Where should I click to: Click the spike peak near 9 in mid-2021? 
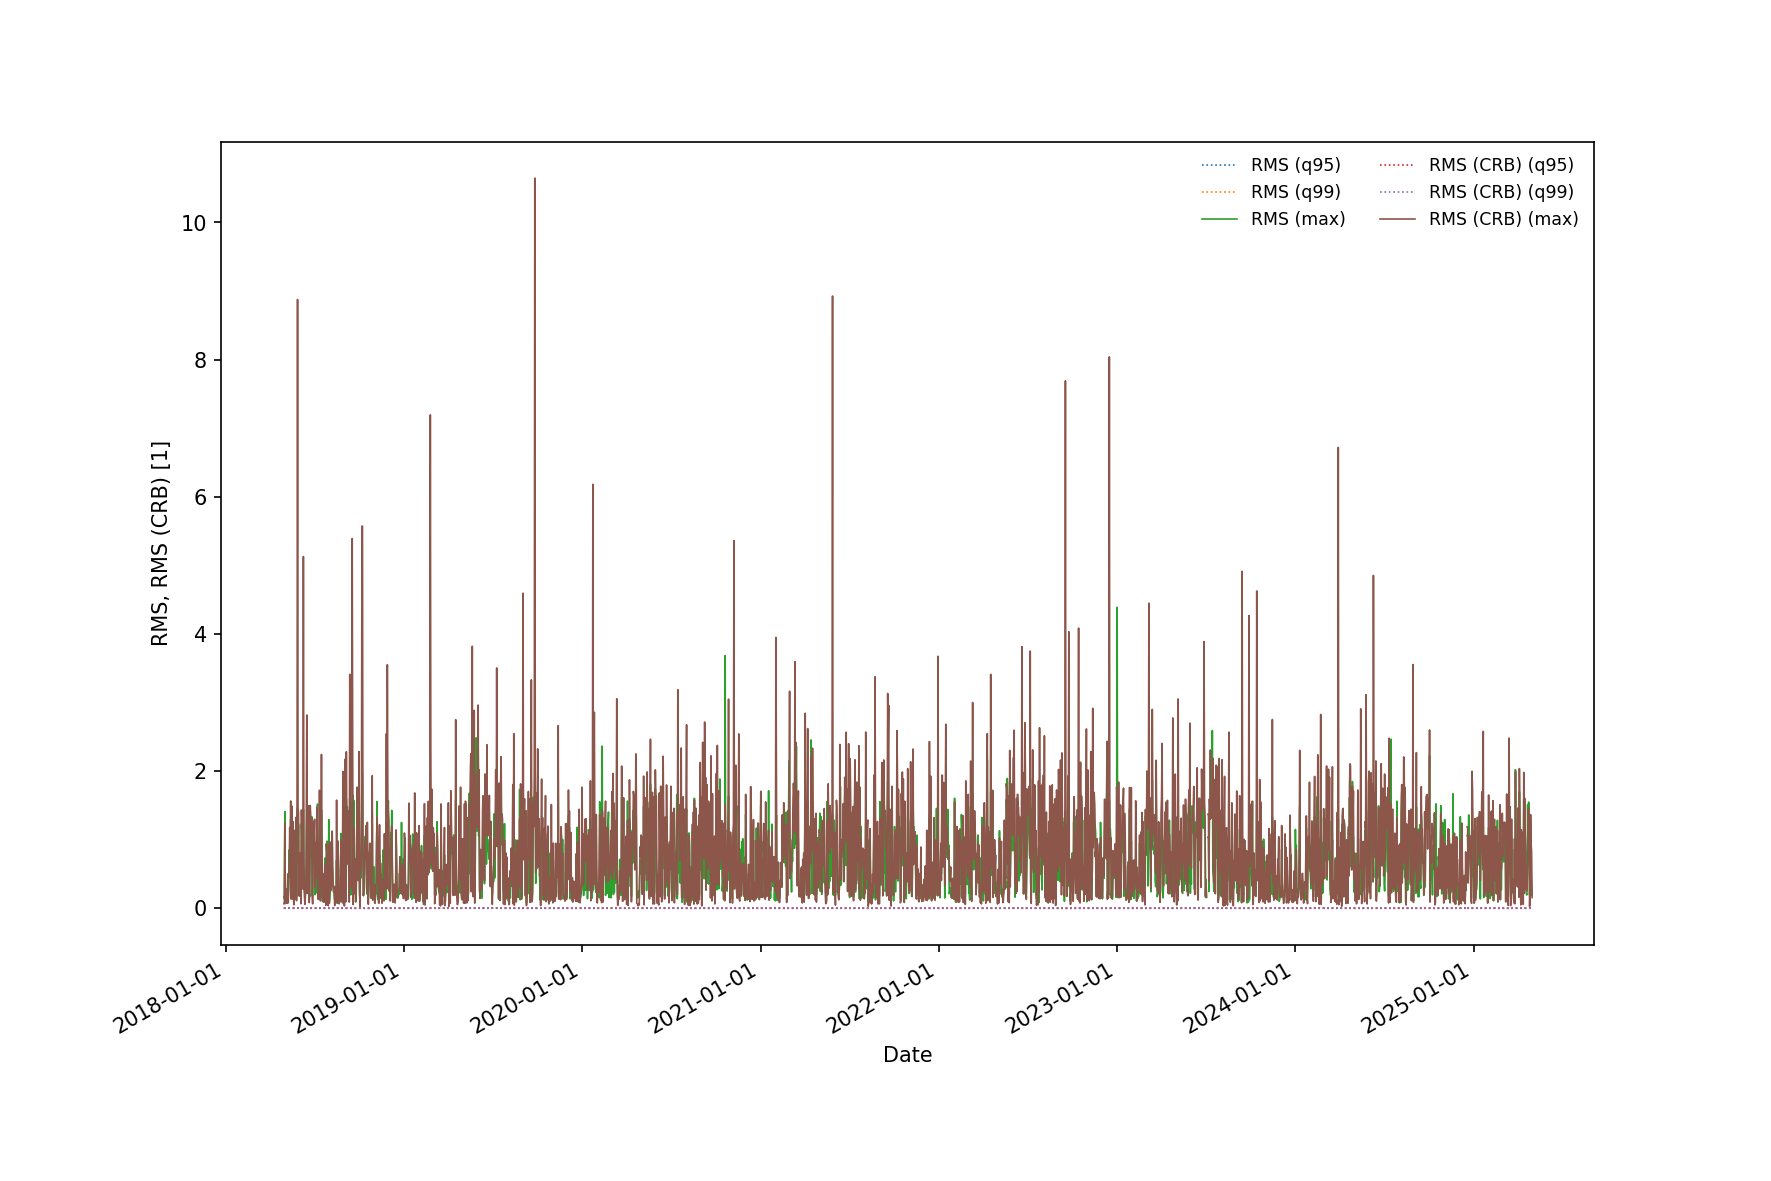(832, 296)
